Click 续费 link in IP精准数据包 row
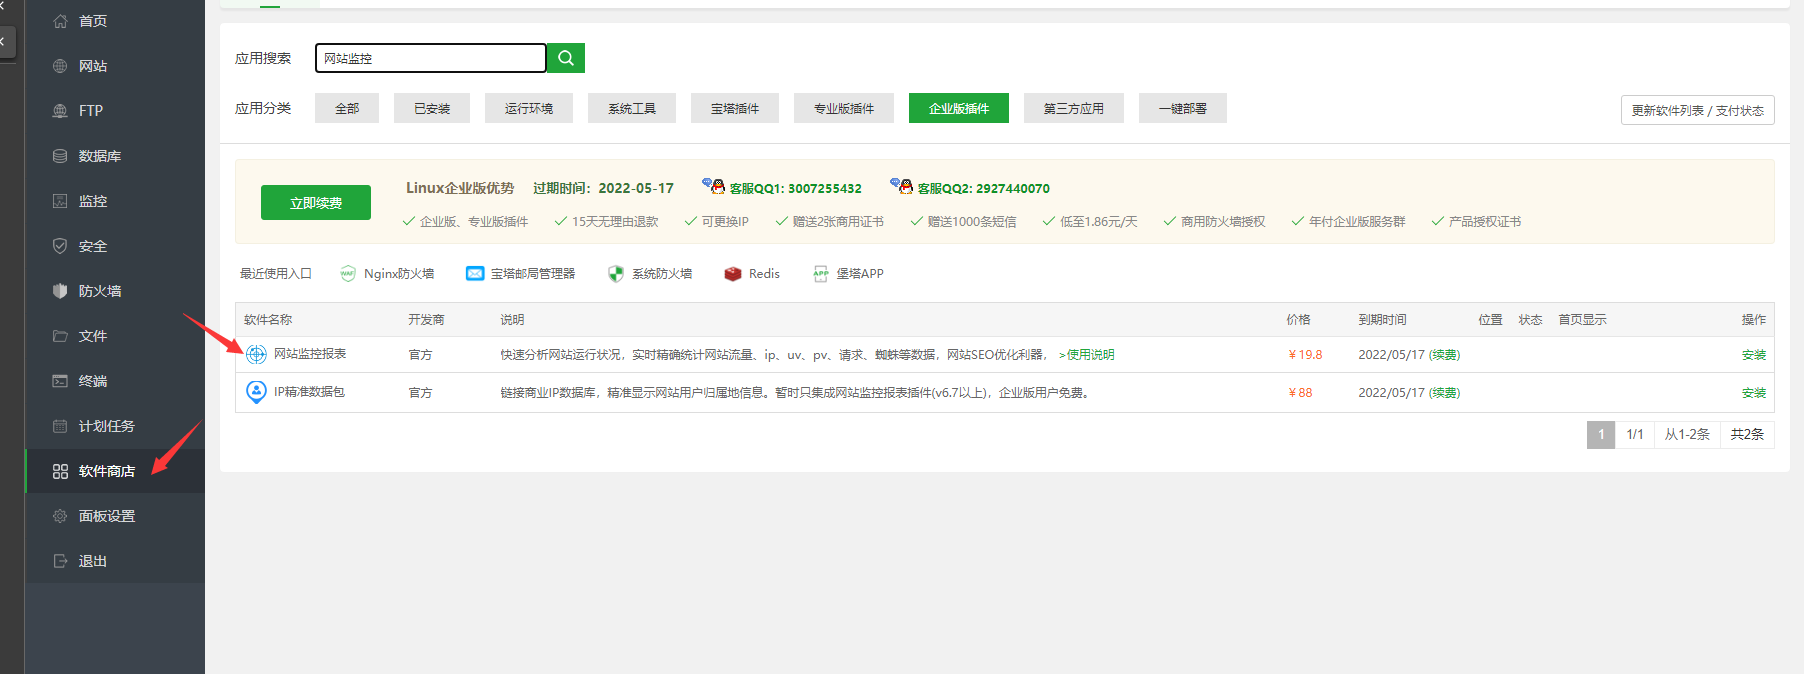The height and width of the screenshot is (674, 1804). pos(1444,393)
